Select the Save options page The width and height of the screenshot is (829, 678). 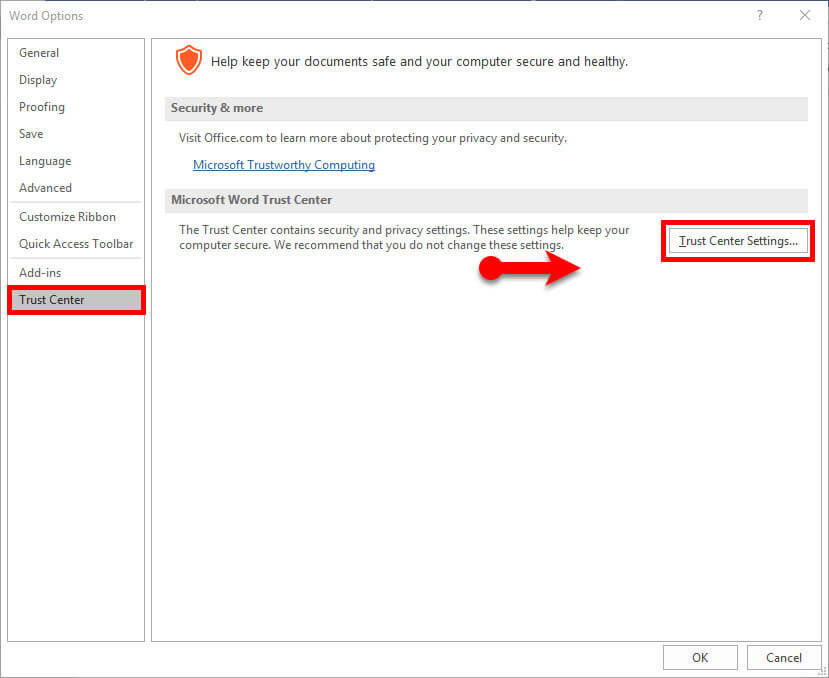click(31, 133)
